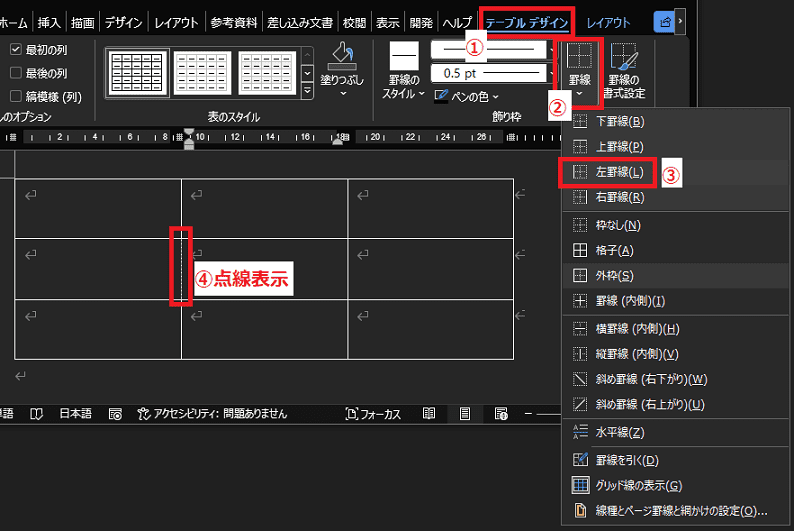794x531 pixels.
Task: Select 斜め罫線 (右下がり) diagonal border option
Action: pyautogui.click(x=650, y=379)
